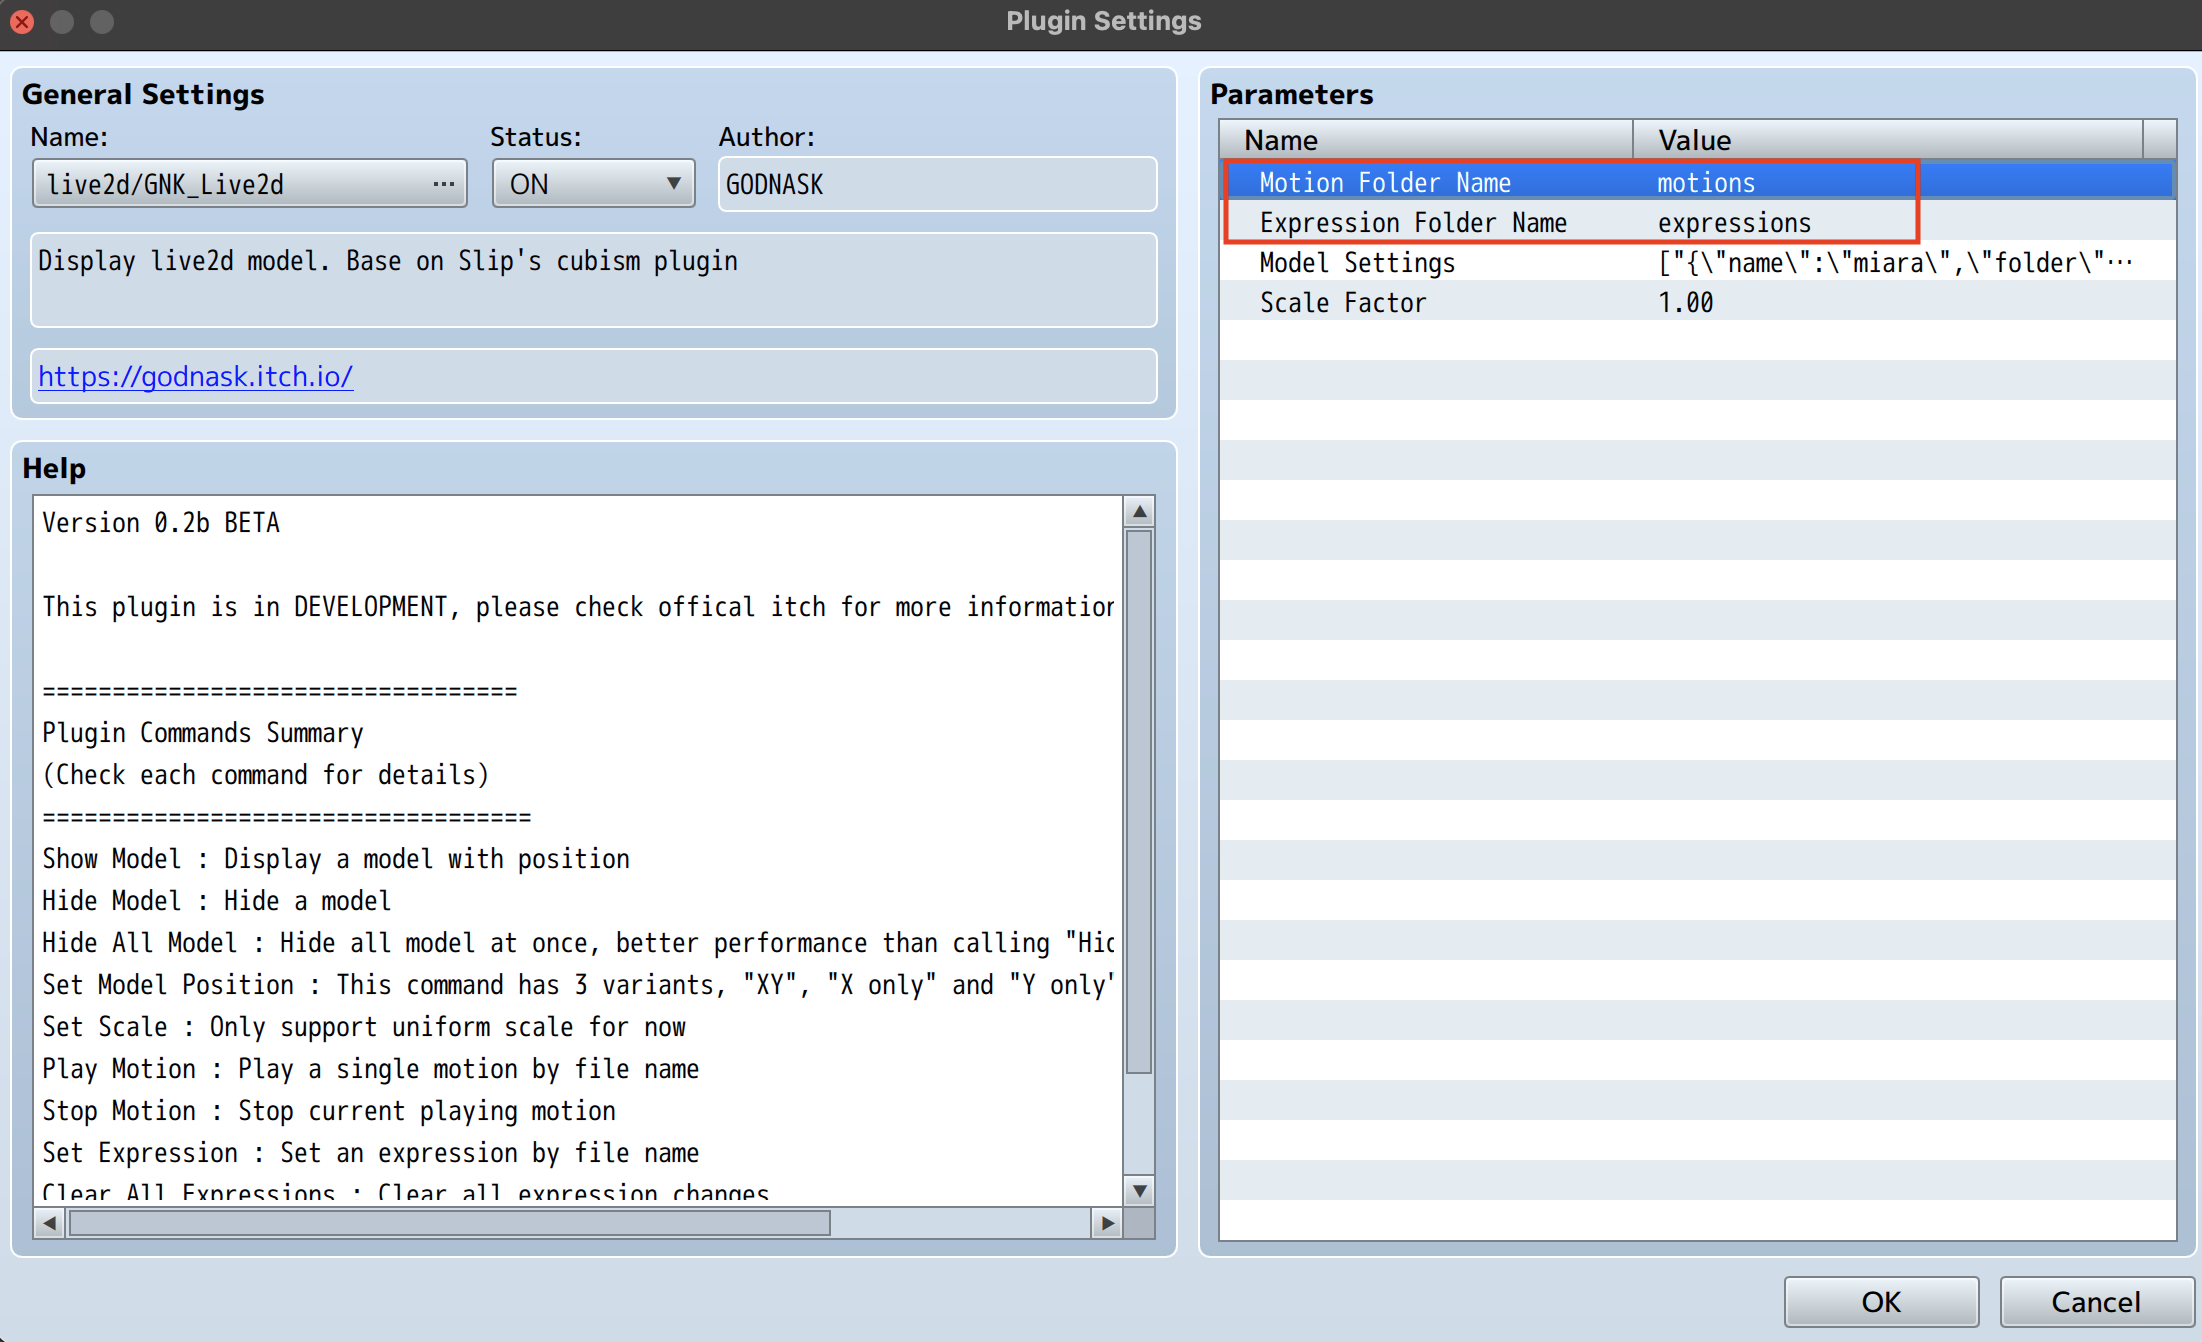Select the Scale Factor parameter row
The width and height of the screenshot is (2202, 1342).
(1343, 303)
